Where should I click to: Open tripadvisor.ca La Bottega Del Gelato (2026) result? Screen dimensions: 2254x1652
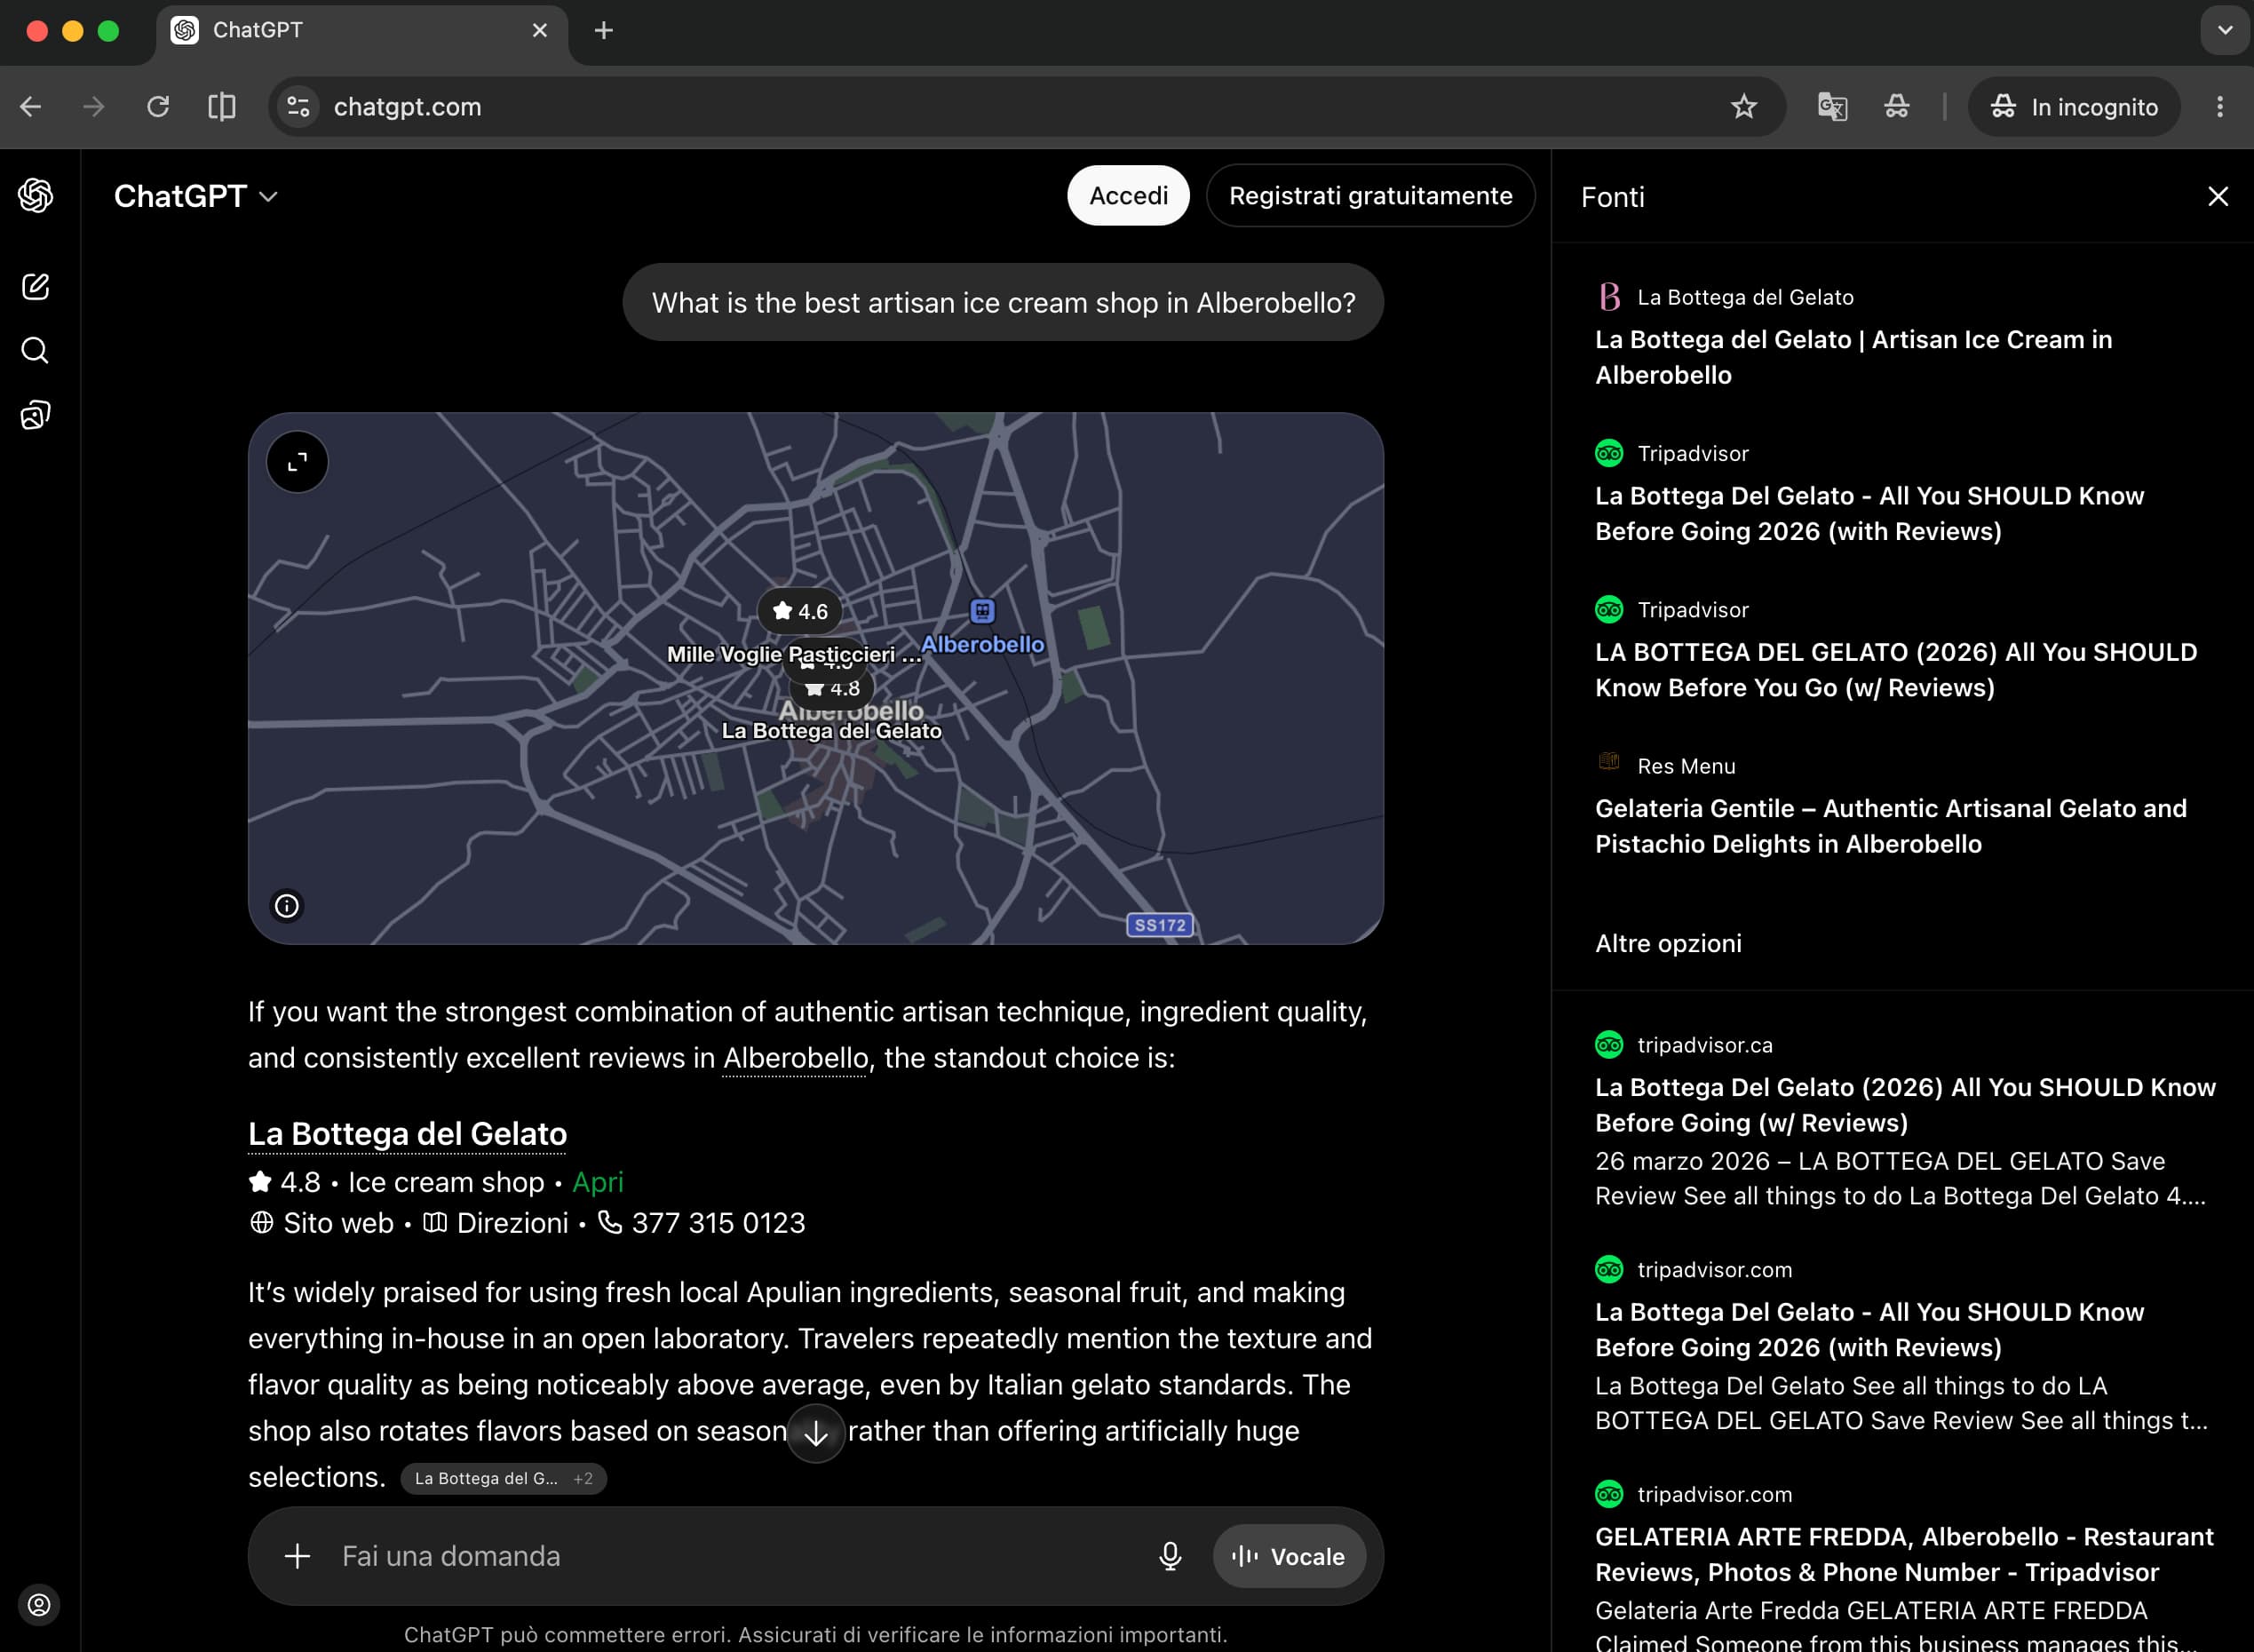1905,1120
